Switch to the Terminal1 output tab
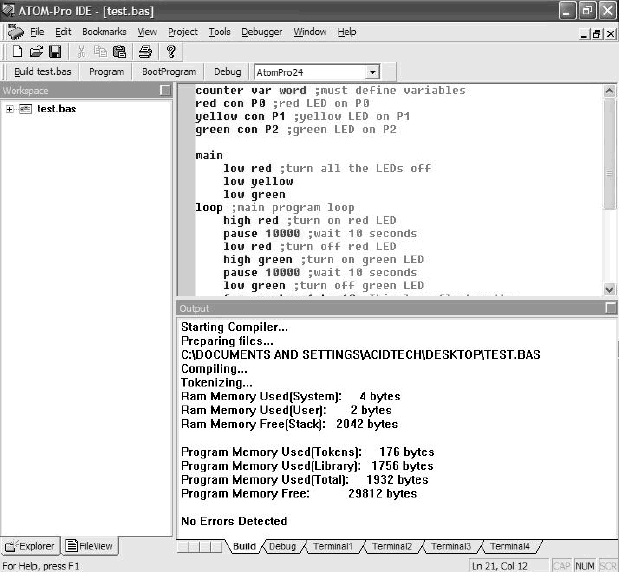Viewport: 619px width, 572px height. [x=336, y=547]
